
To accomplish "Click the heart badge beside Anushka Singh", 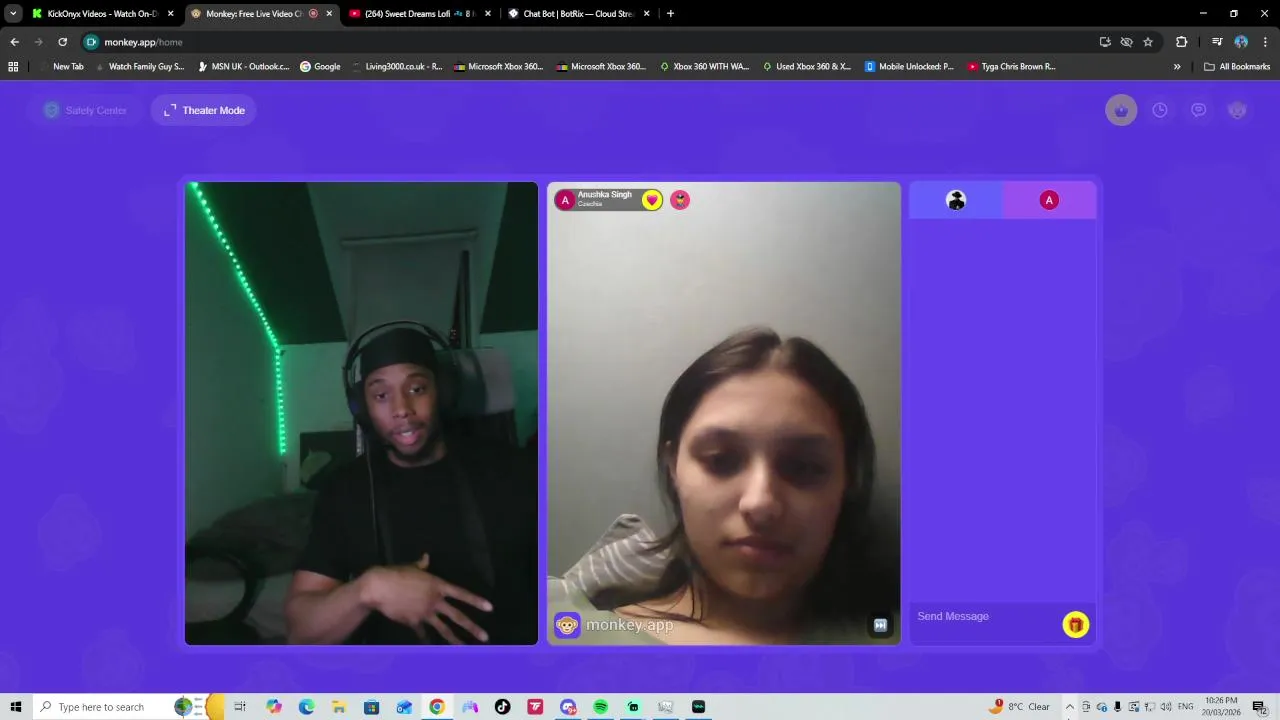I will tap(652, 200).
